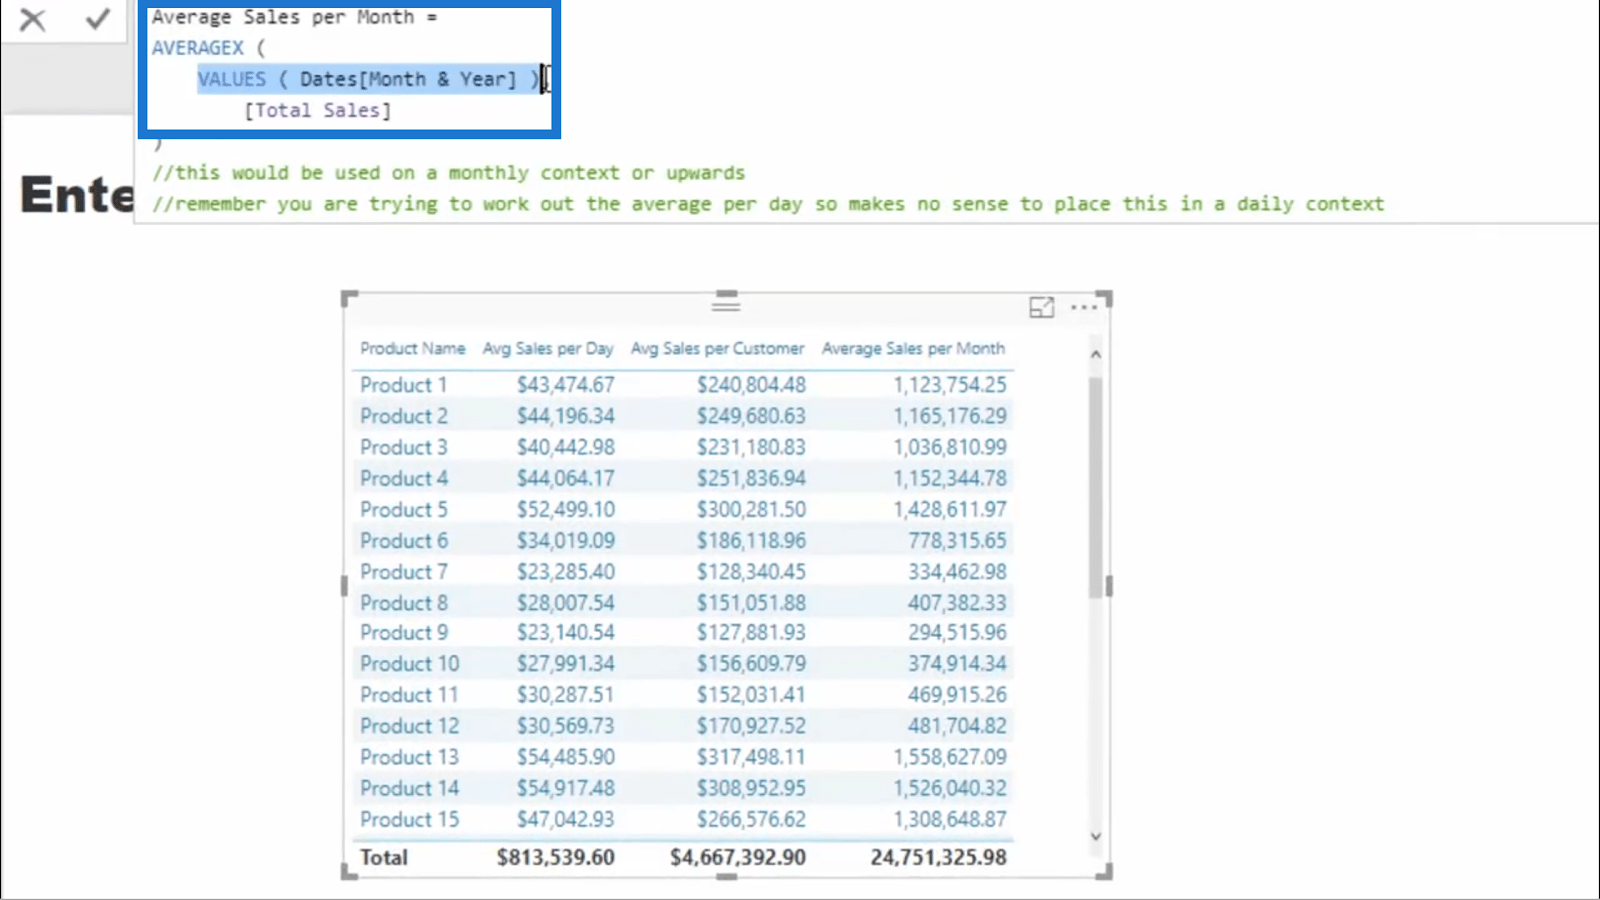Screen dimensions: 1600x900
Task: Select the Product 6 row label
Action: coord(403,540)
